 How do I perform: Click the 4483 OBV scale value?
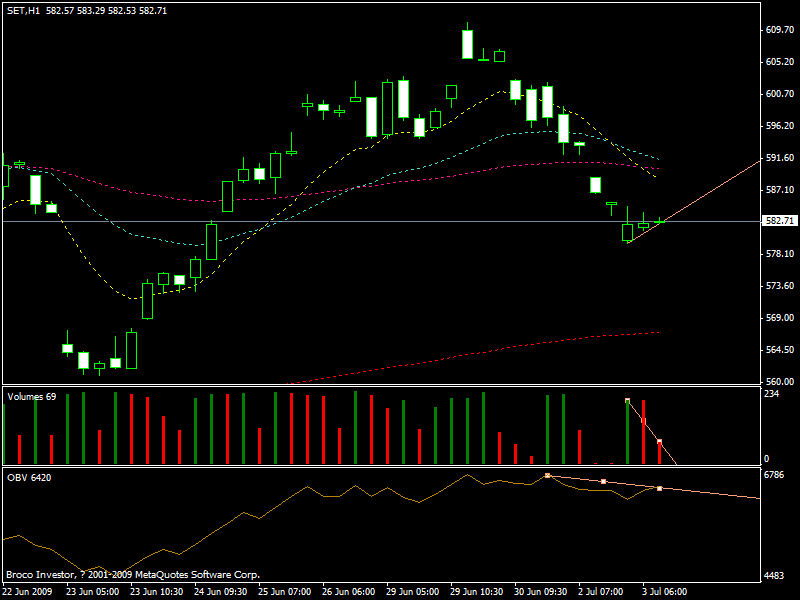point(774,576)
